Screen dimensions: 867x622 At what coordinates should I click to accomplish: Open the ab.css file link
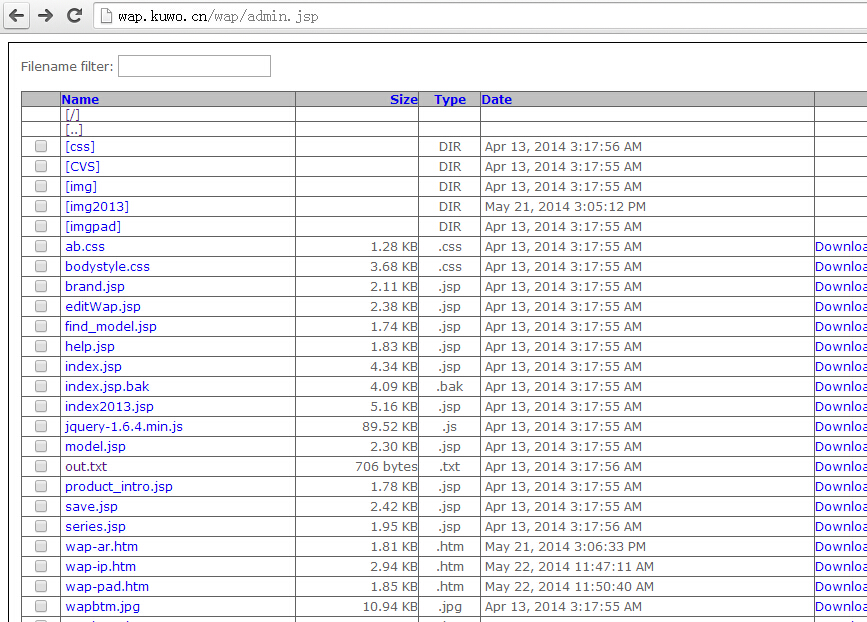(85, 247)
